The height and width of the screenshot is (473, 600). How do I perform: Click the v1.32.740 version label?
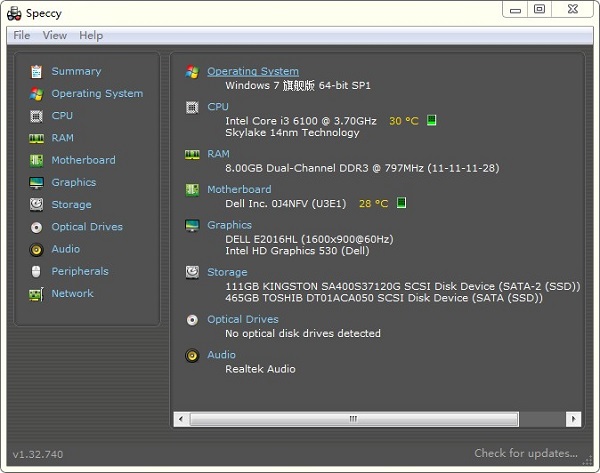[38, 454]
